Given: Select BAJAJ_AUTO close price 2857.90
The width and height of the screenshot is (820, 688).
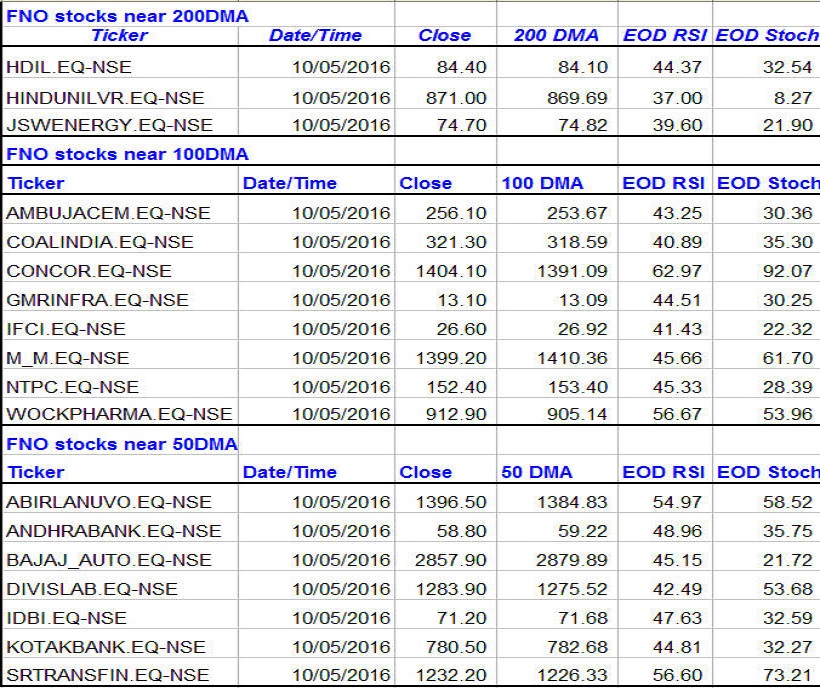Looking at the screenshot, I should tap(448, 560).
